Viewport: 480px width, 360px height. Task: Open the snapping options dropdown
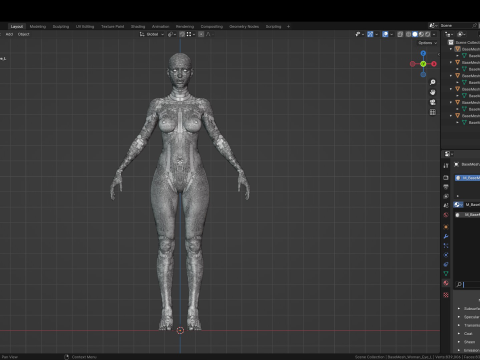(189, 34)
